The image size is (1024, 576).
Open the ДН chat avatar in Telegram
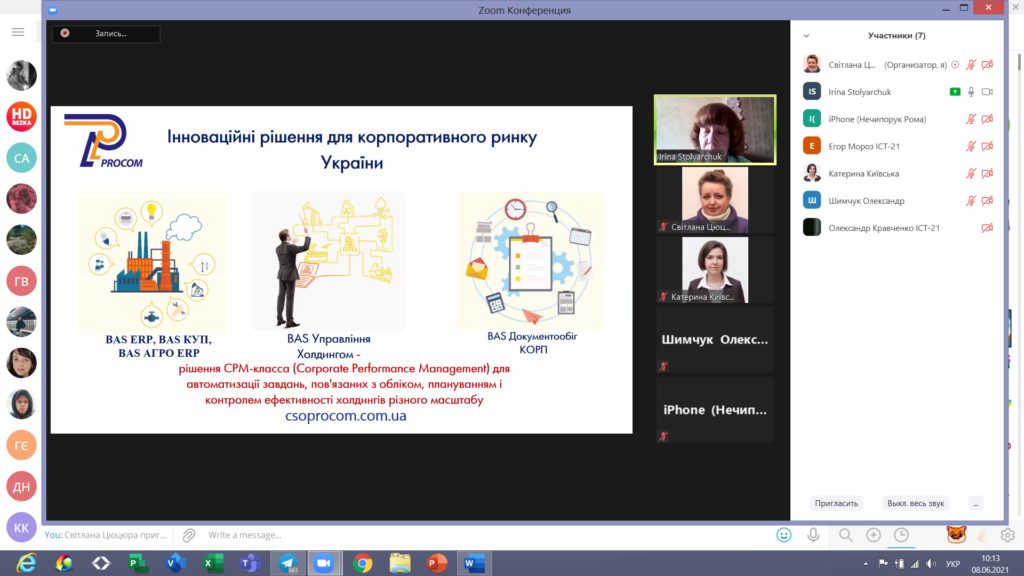22,487
